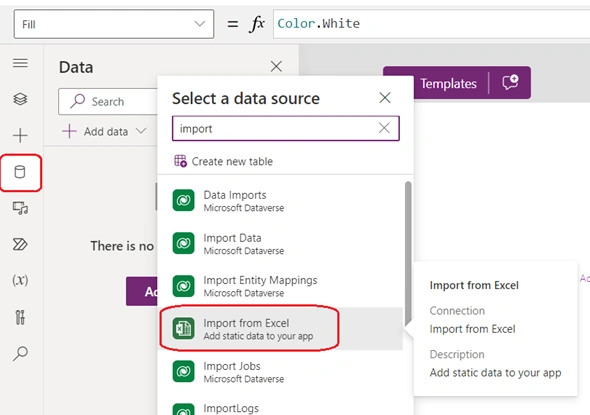Click the 'Add static data to your app' tooltip description
Screen dimensions: 590x415
[495, 372]
